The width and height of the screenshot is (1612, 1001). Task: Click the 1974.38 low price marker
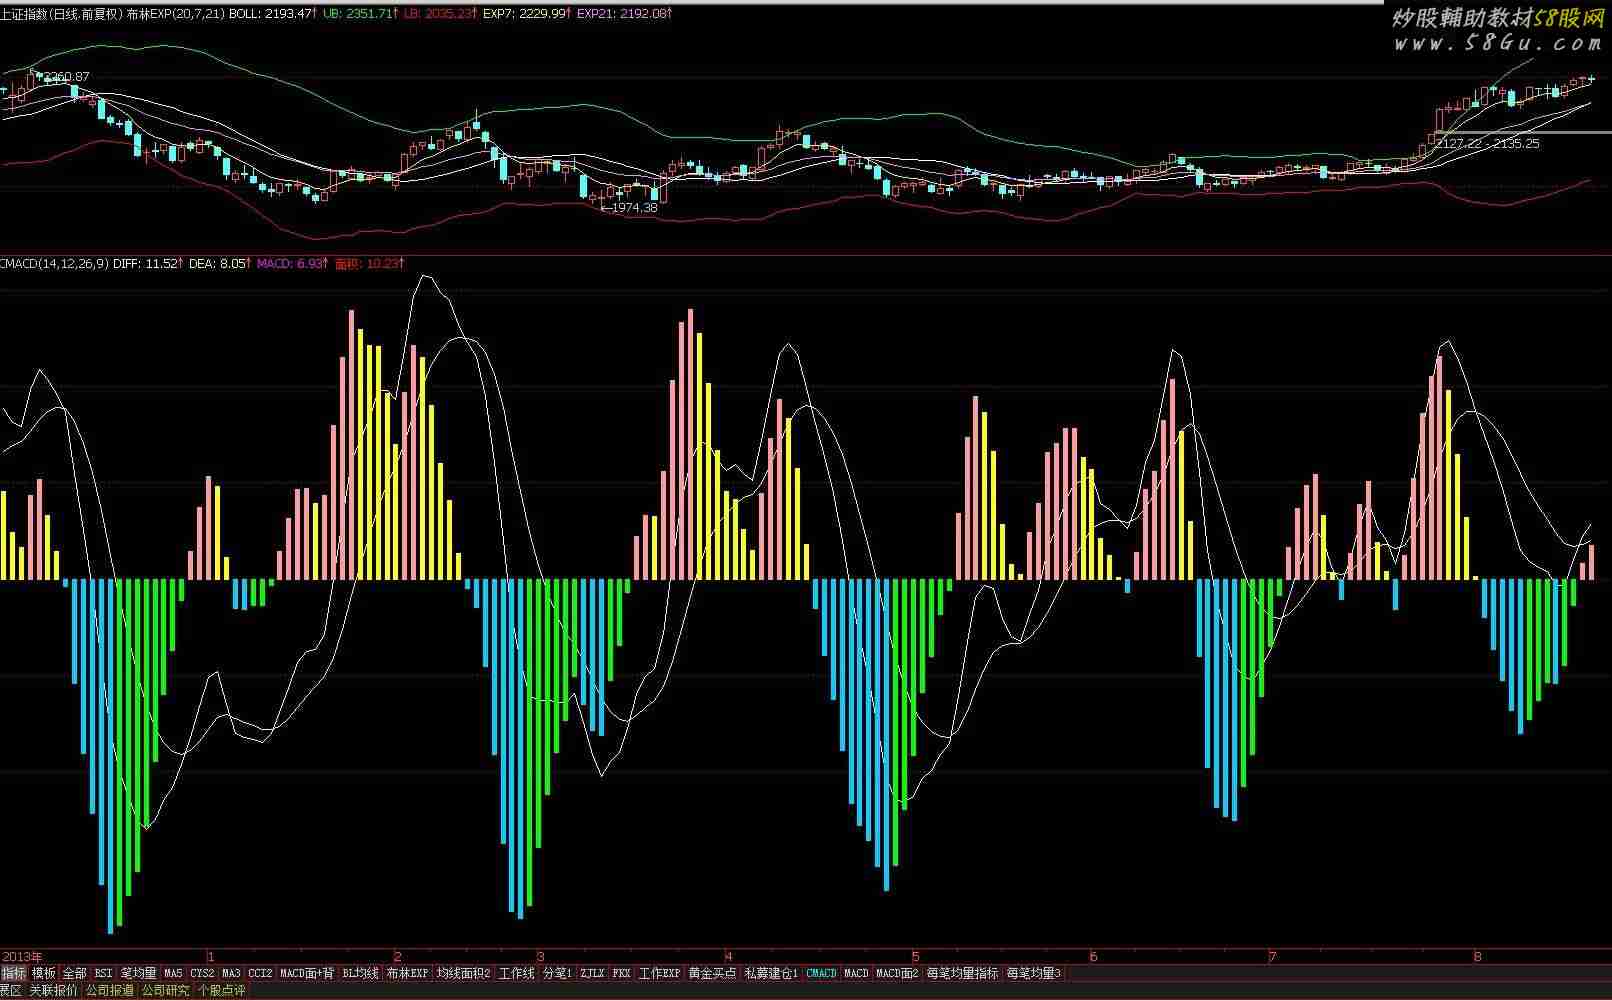pyautogui.click(x=634, y=208)
